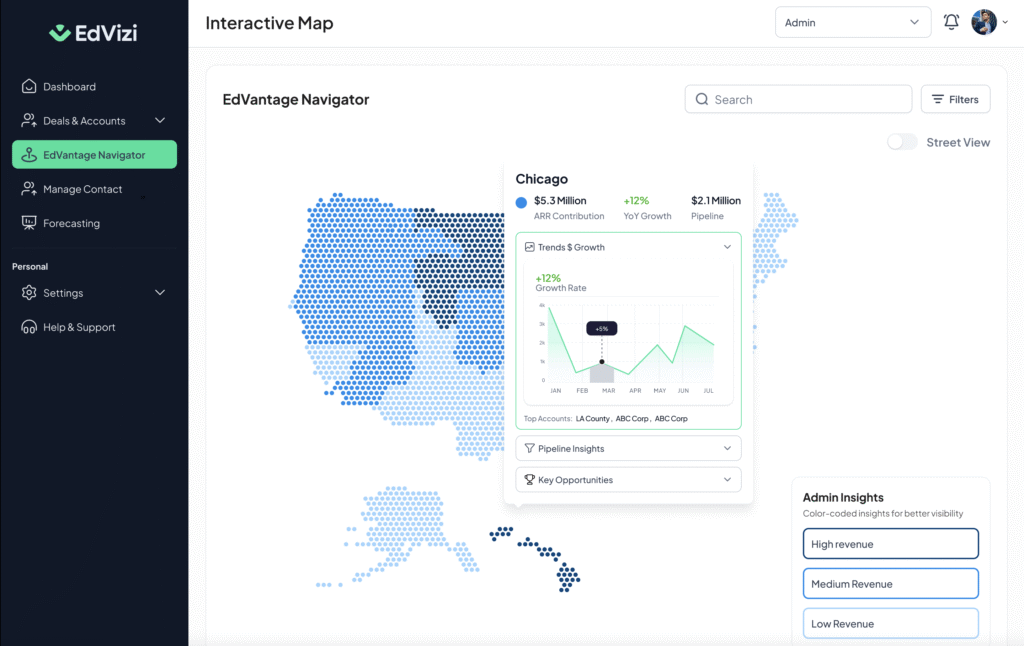Click the Manage Contact person icon
Screen dimensions: 1024x646
[x=28, y=189]
